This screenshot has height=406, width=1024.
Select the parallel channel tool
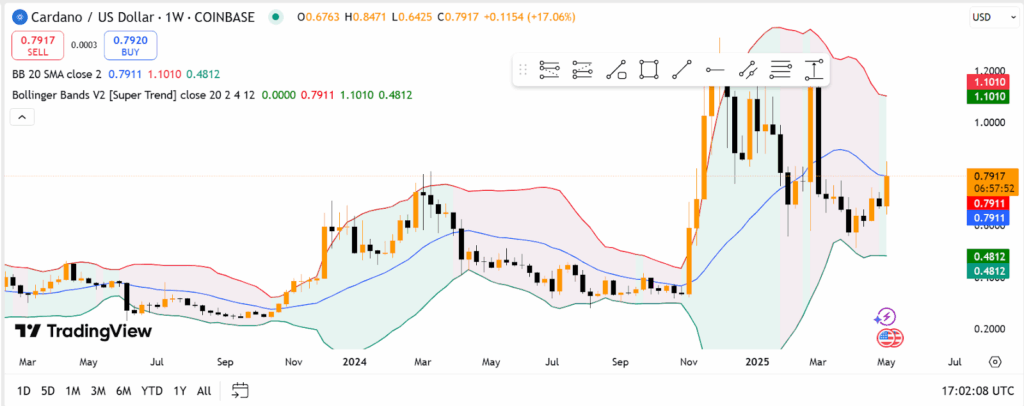tap(748, 69)
